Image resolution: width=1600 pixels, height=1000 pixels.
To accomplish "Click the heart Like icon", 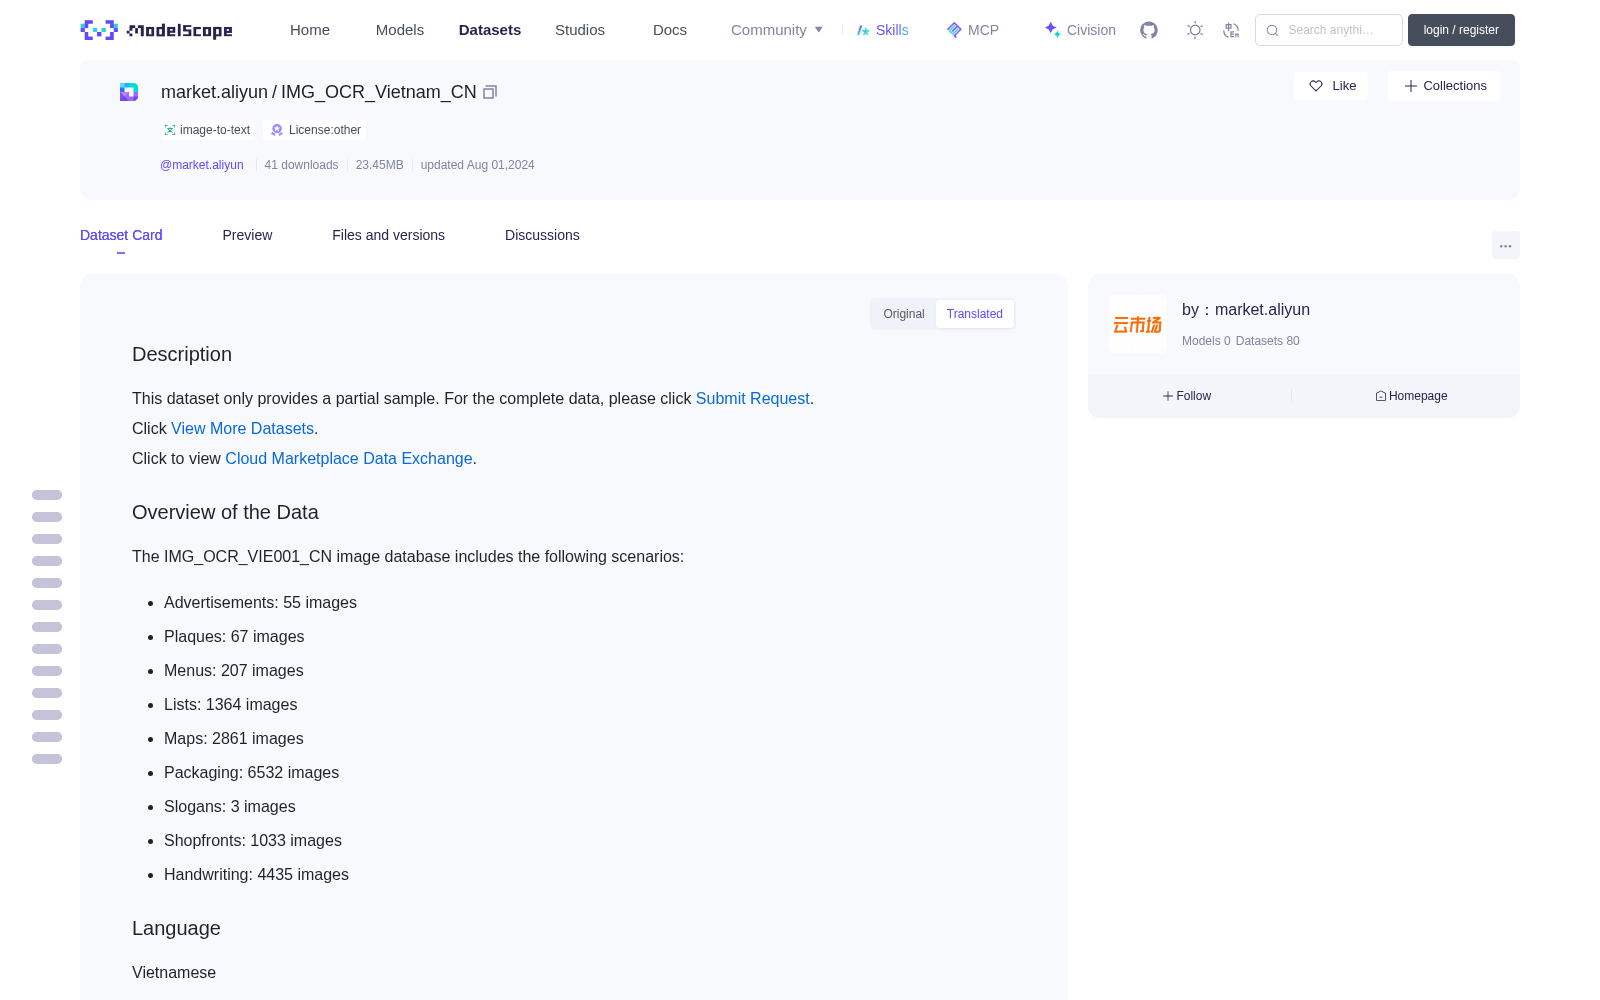I will (x=1316, y=86).
